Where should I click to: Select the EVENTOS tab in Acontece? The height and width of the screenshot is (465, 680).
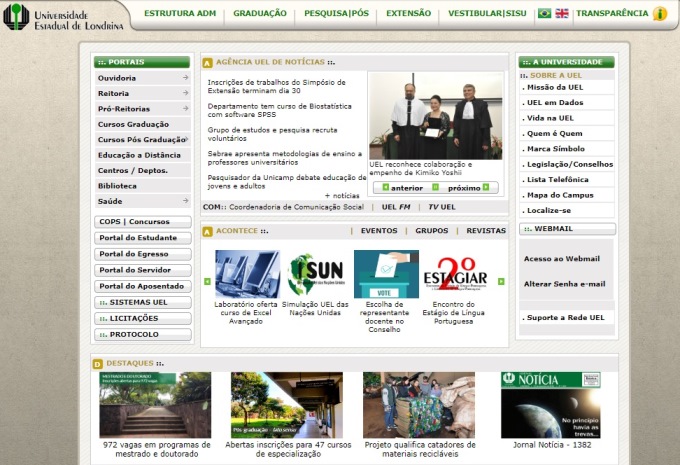point(379,231)
